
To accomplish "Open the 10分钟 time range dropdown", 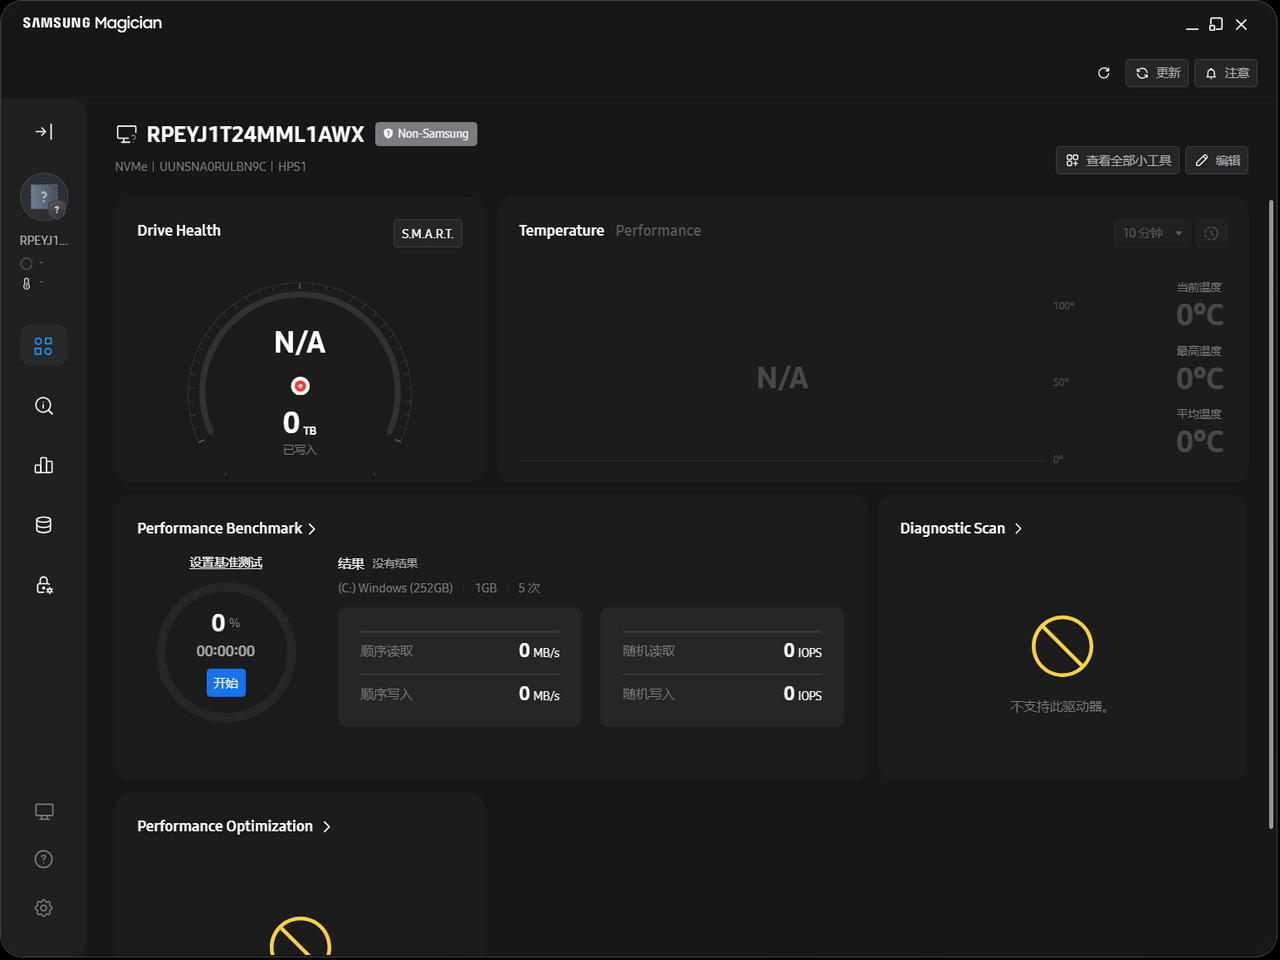I will pyautogui.click(x=1152, y=233).
